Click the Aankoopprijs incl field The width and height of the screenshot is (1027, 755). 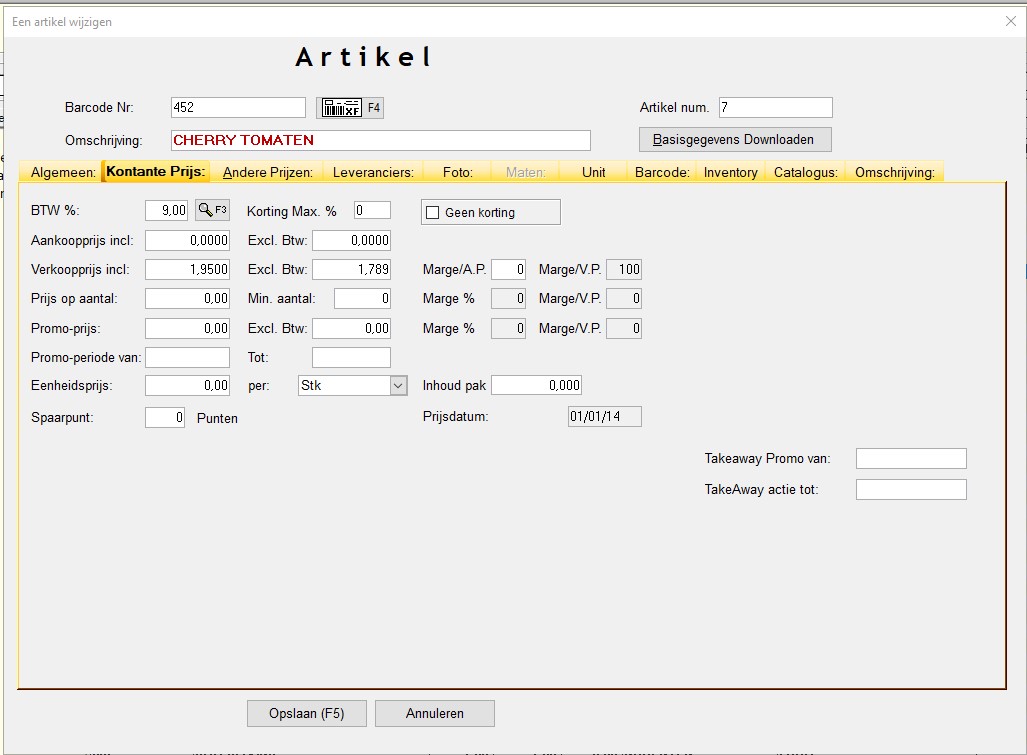[x=187, y=240]
